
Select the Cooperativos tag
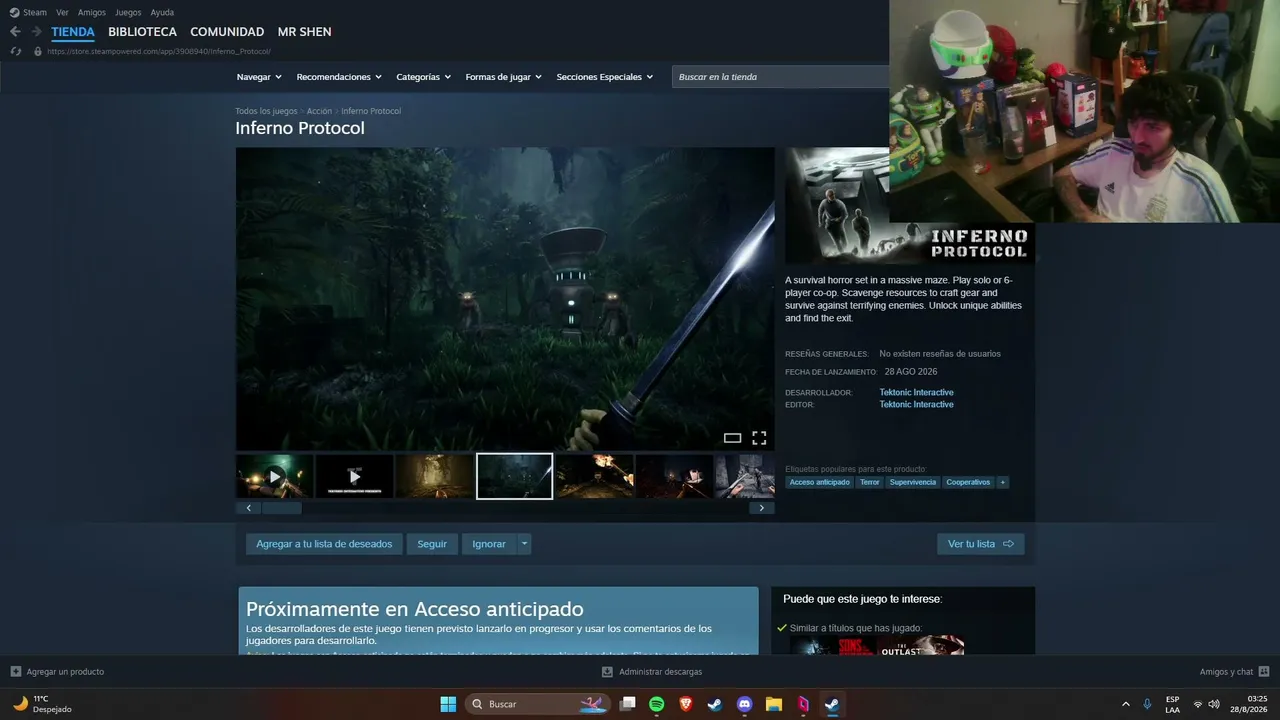coord(968,482)
